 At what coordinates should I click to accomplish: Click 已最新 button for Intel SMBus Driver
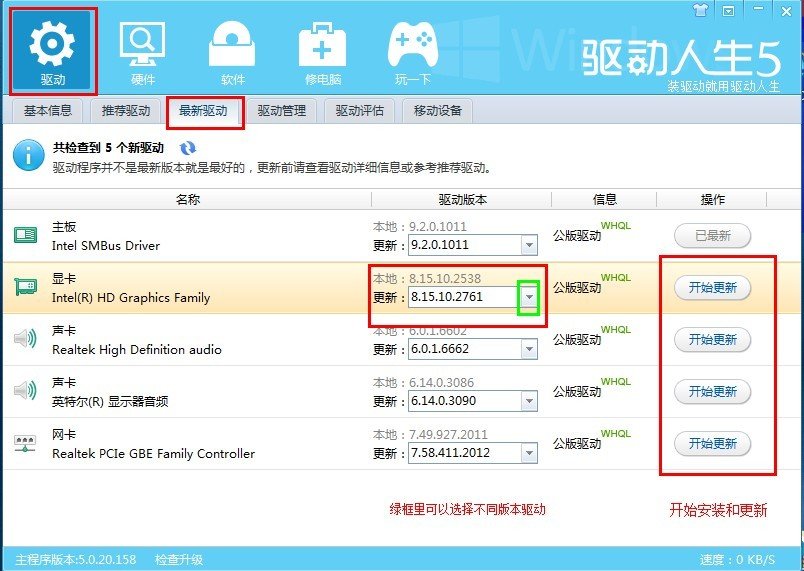pyautogui.click(x=713, y=236)
